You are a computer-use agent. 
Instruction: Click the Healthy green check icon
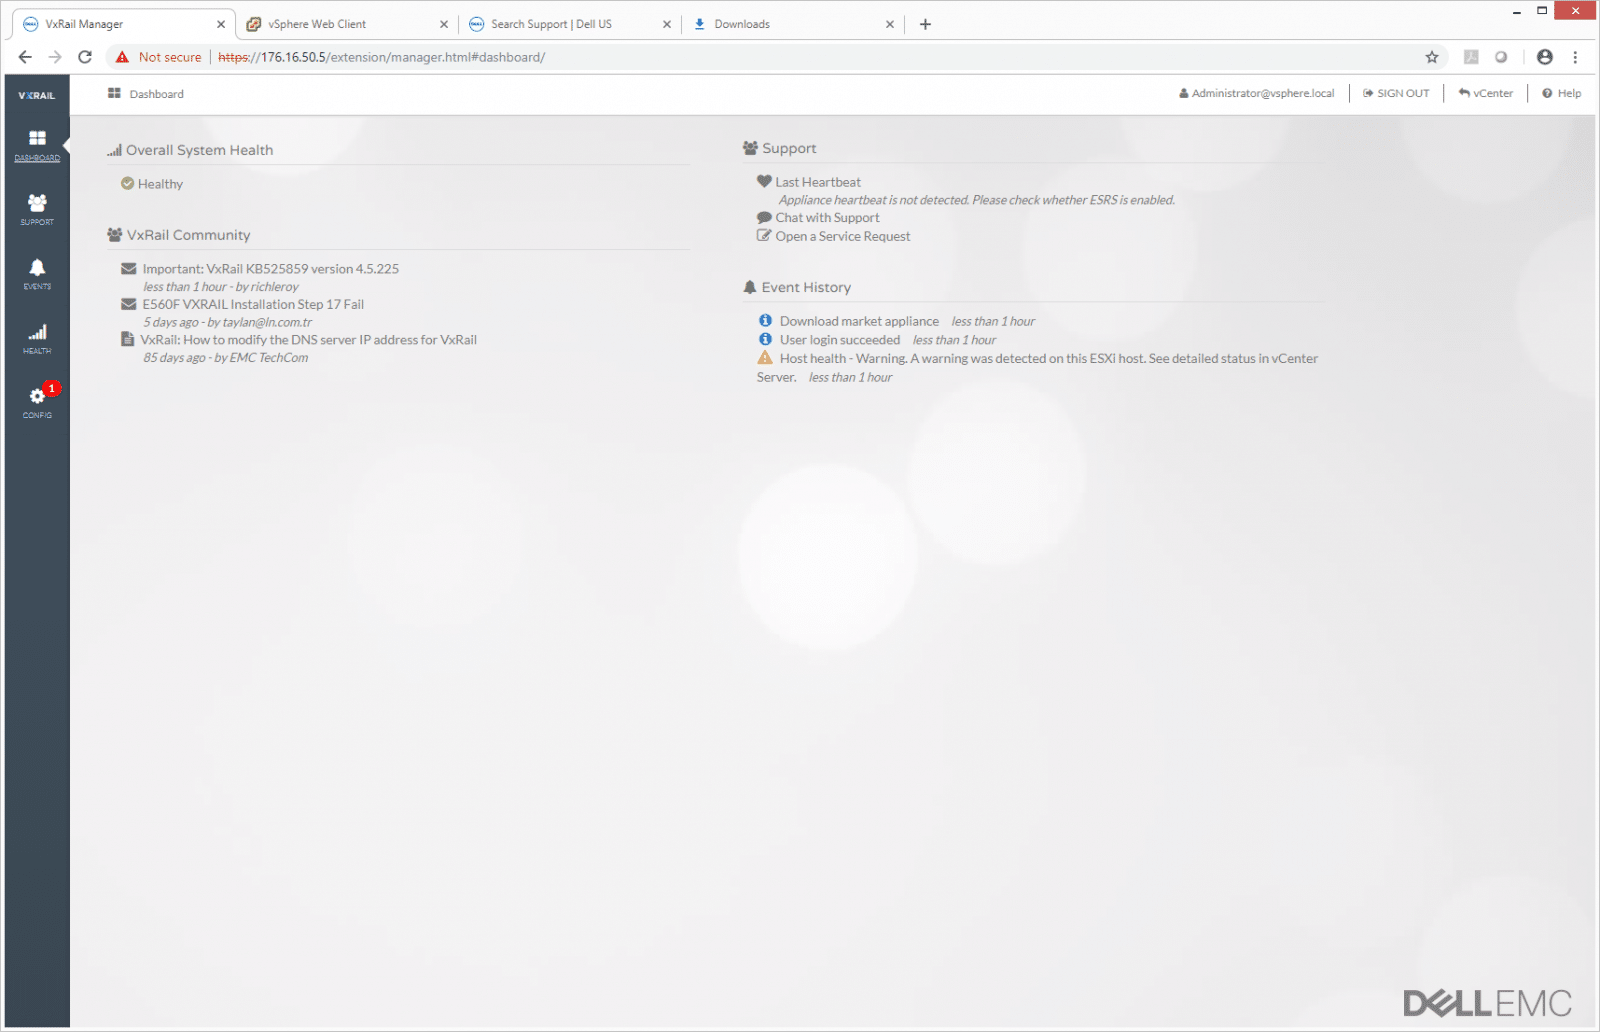point(127,183)
